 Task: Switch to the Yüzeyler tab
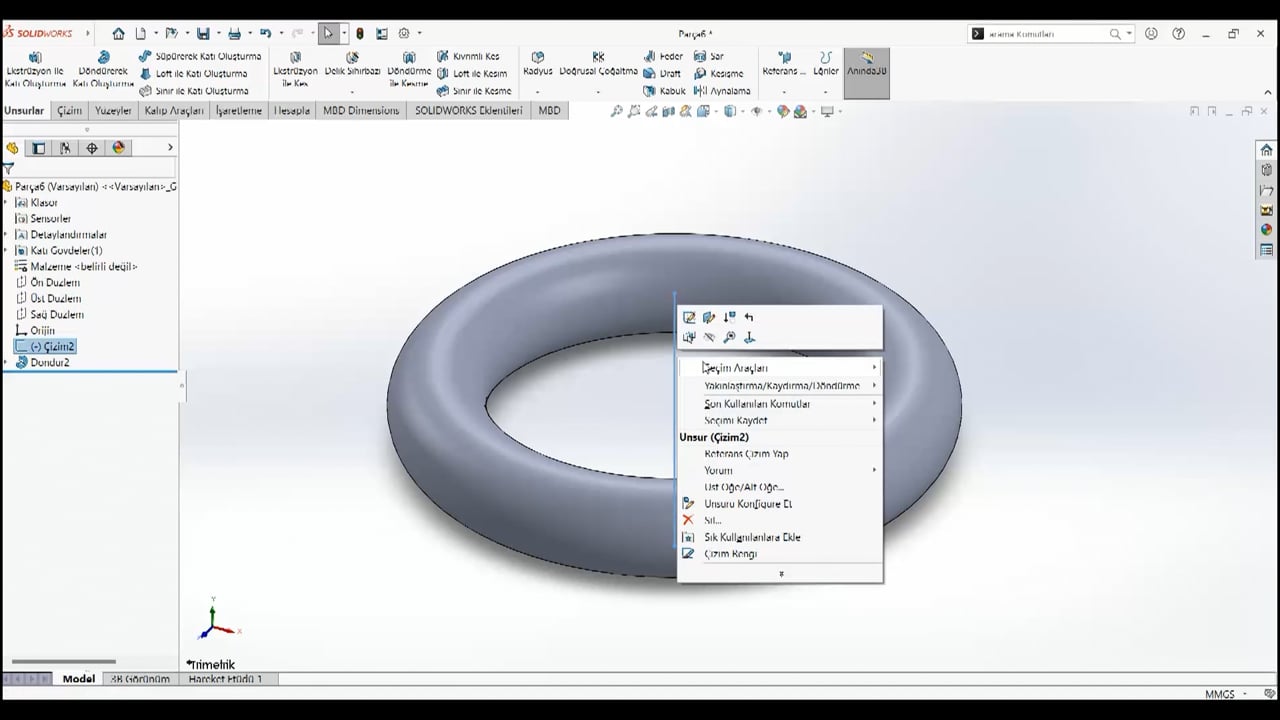(113, 111)
